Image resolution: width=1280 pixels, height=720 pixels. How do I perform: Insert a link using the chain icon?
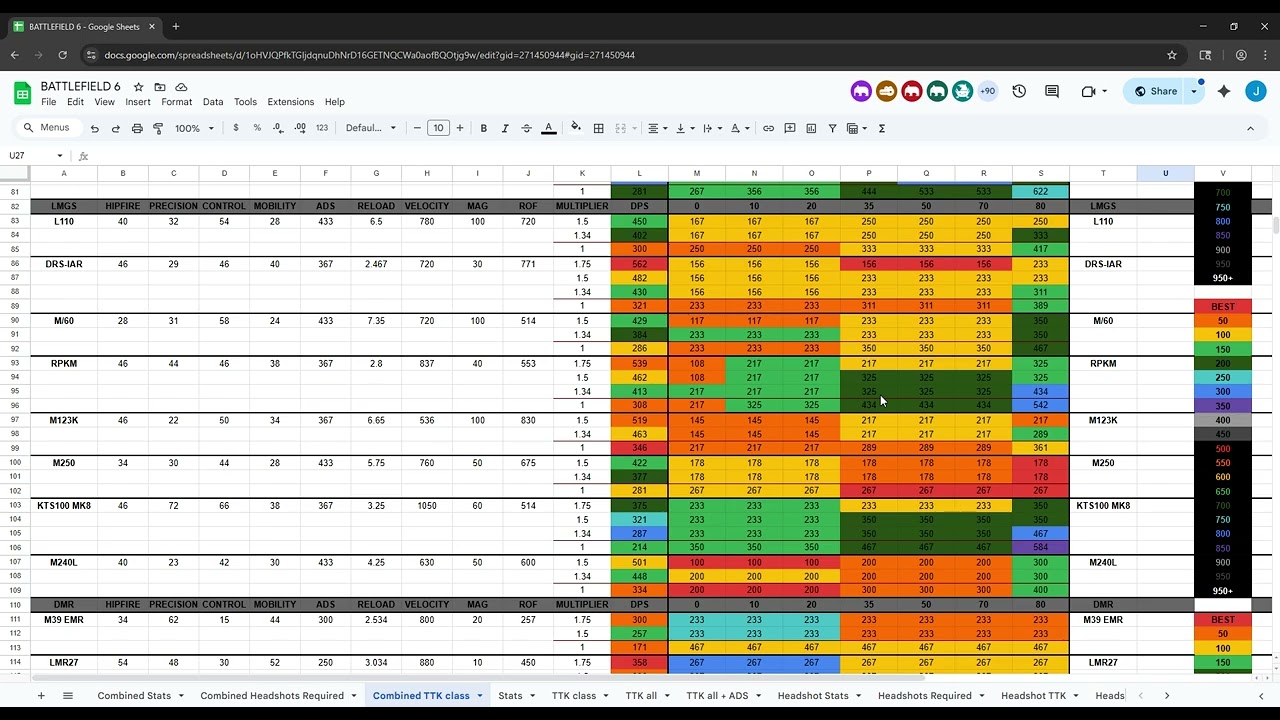pyautogui.click(x=768, y=128)
